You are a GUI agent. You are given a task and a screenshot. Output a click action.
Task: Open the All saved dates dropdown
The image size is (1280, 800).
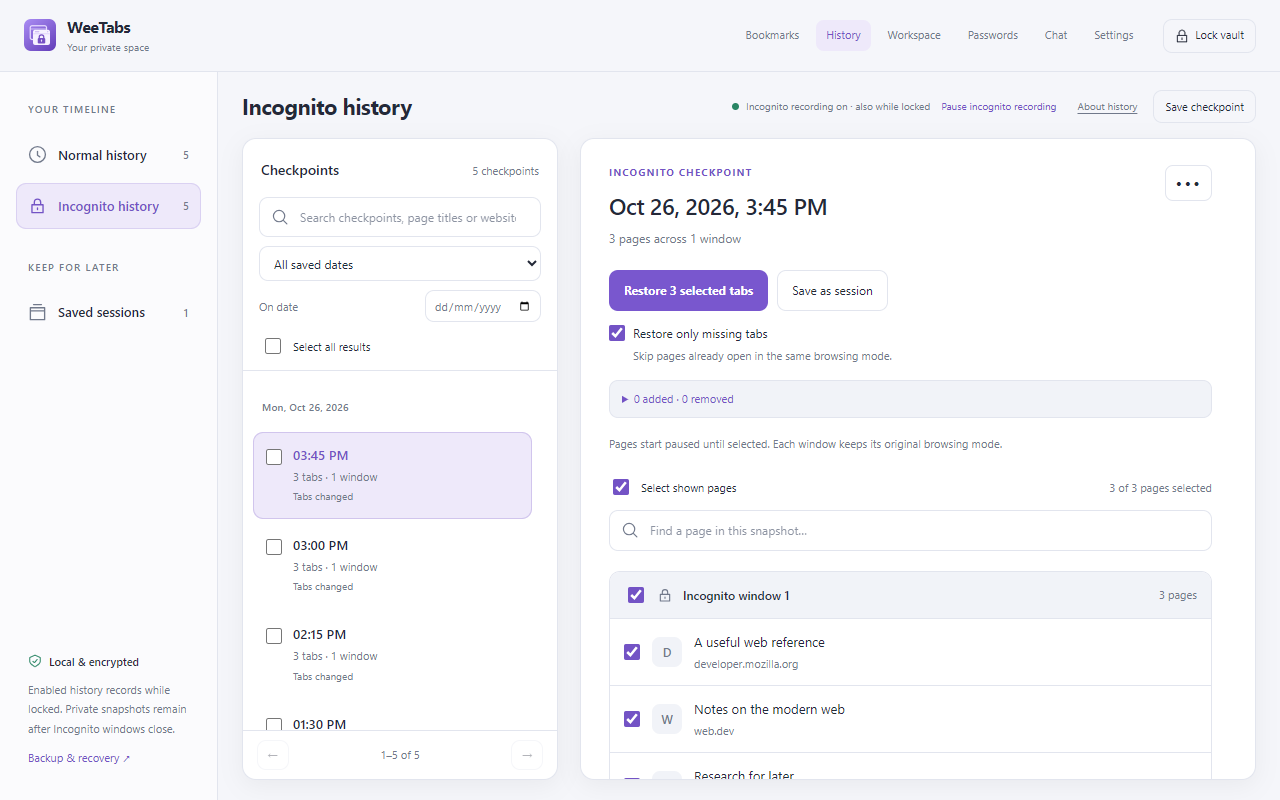click(x=400, y=264)
